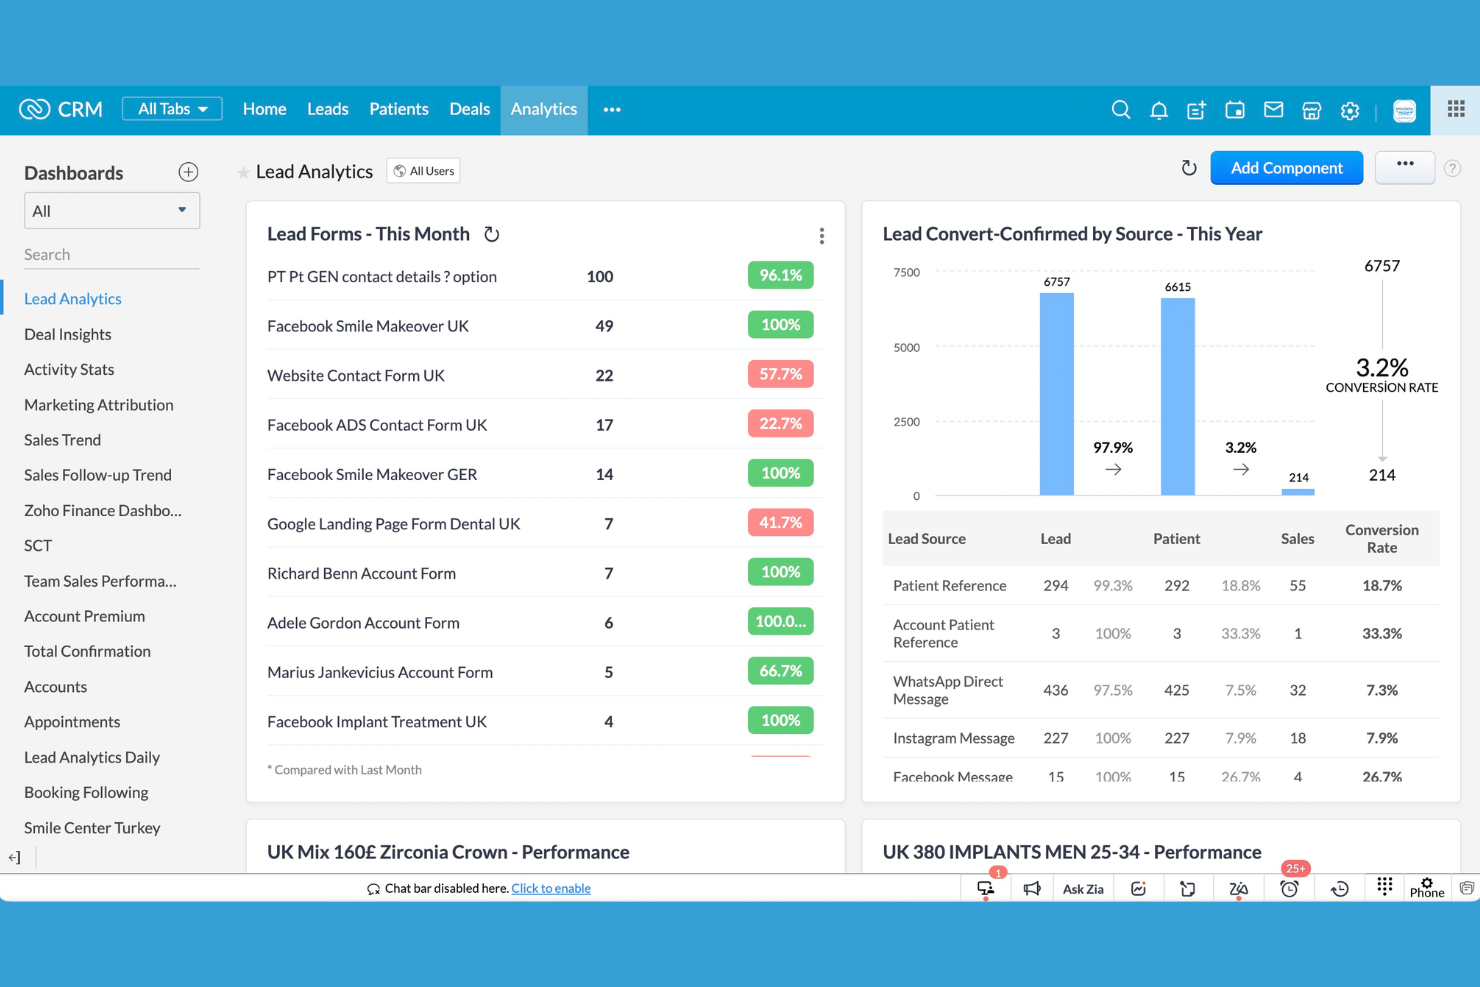Open the Patients tab
Viewport: 1480px width, 987px height.
399,109
